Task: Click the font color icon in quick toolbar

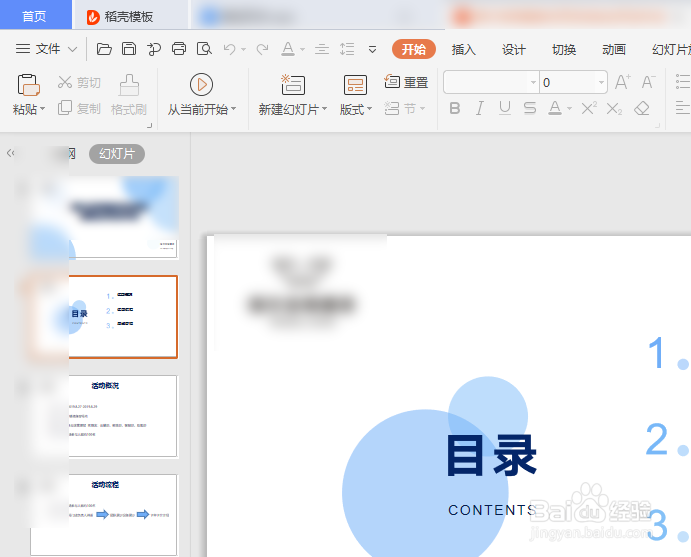Action: [x=288, y=49]
